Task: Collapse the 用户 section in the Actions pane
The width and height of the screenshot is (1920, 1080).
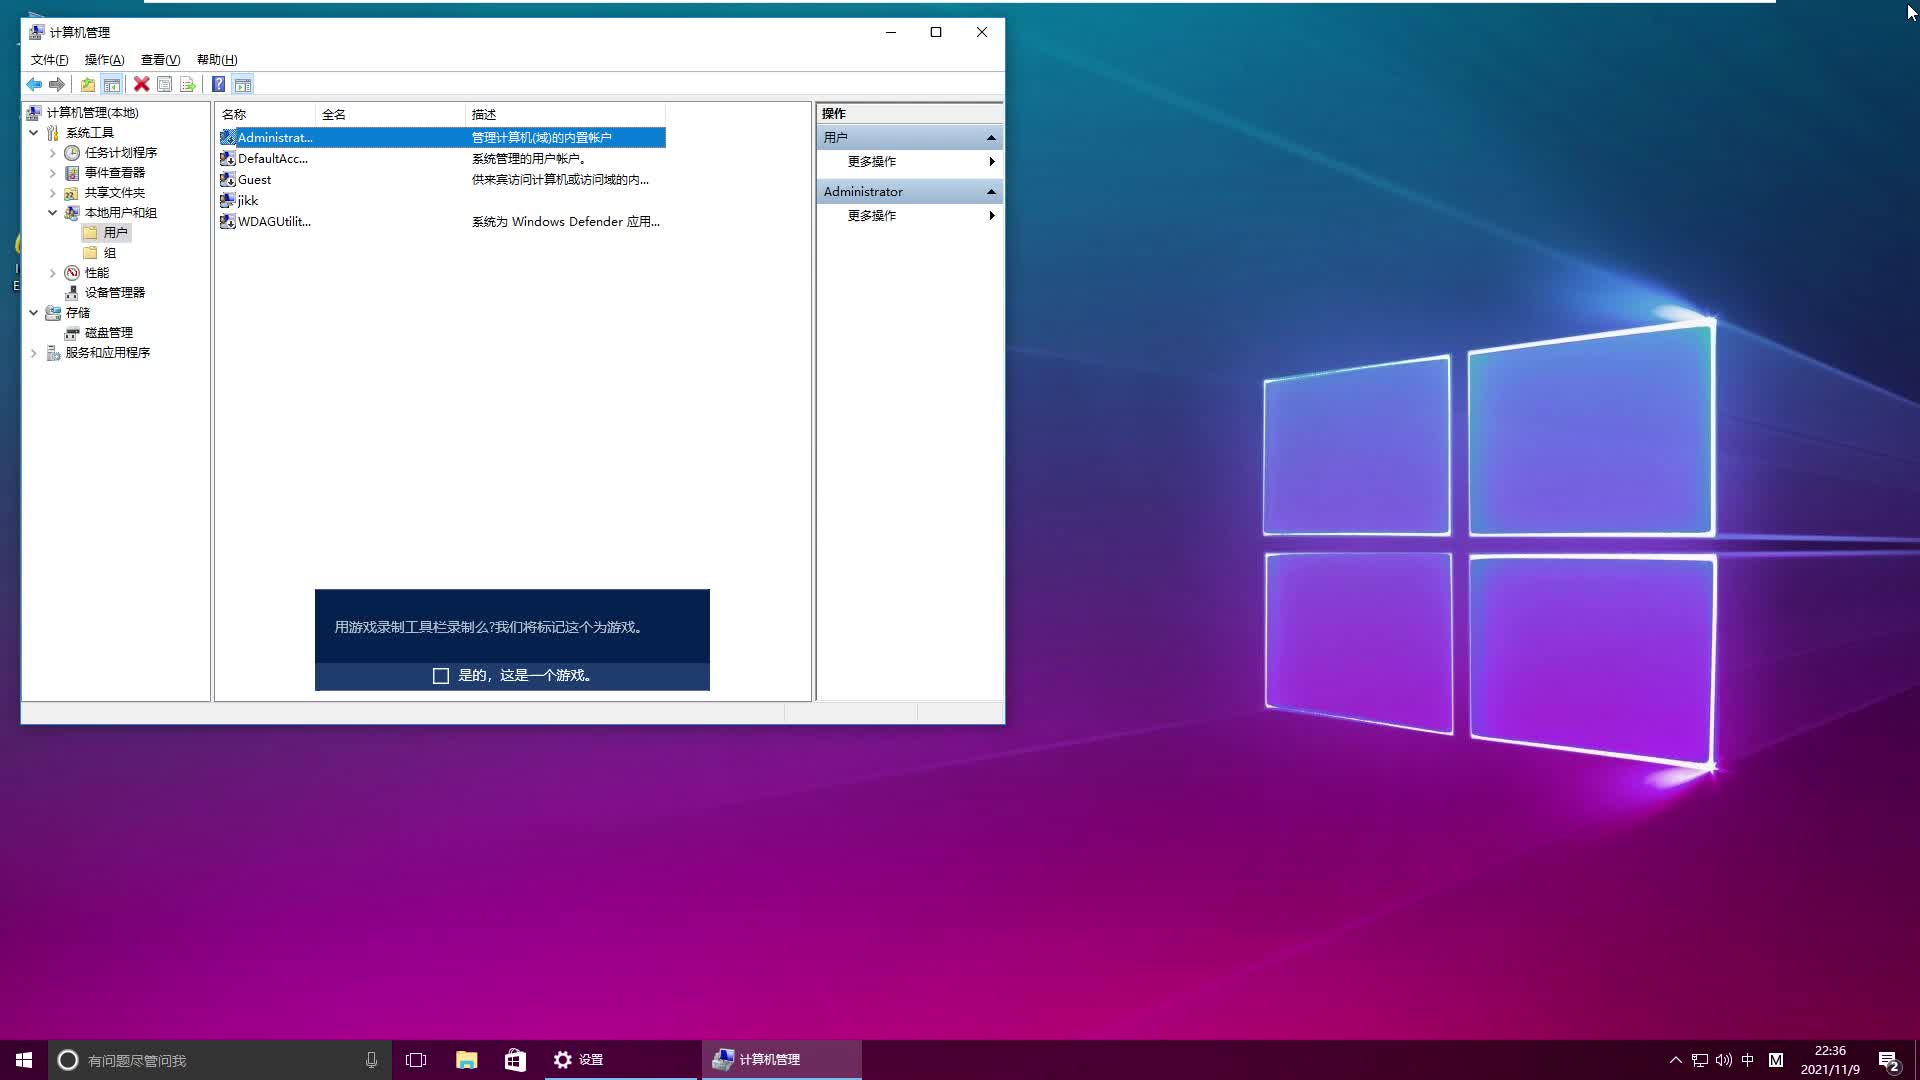Action: [991, 137]
